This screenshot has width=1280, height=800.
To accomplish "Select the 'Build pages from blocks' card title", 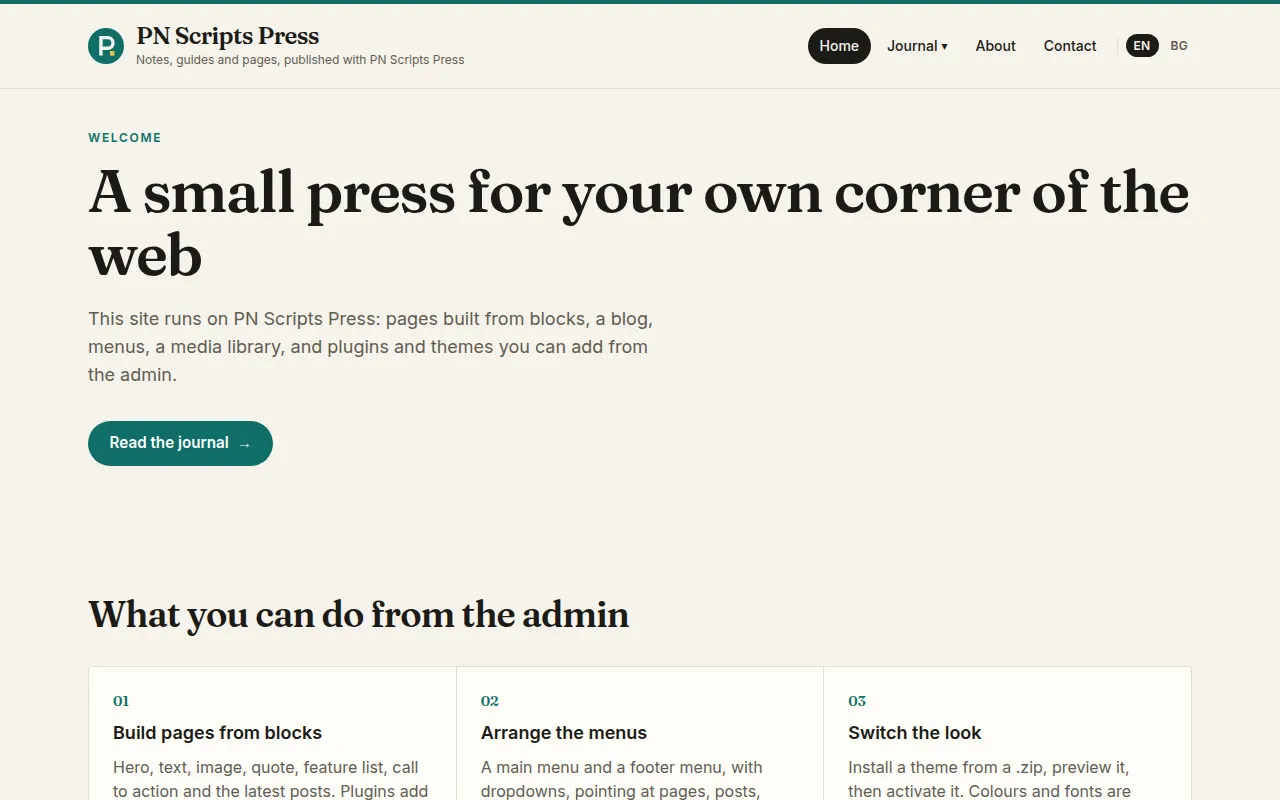I will pos(217,733).
